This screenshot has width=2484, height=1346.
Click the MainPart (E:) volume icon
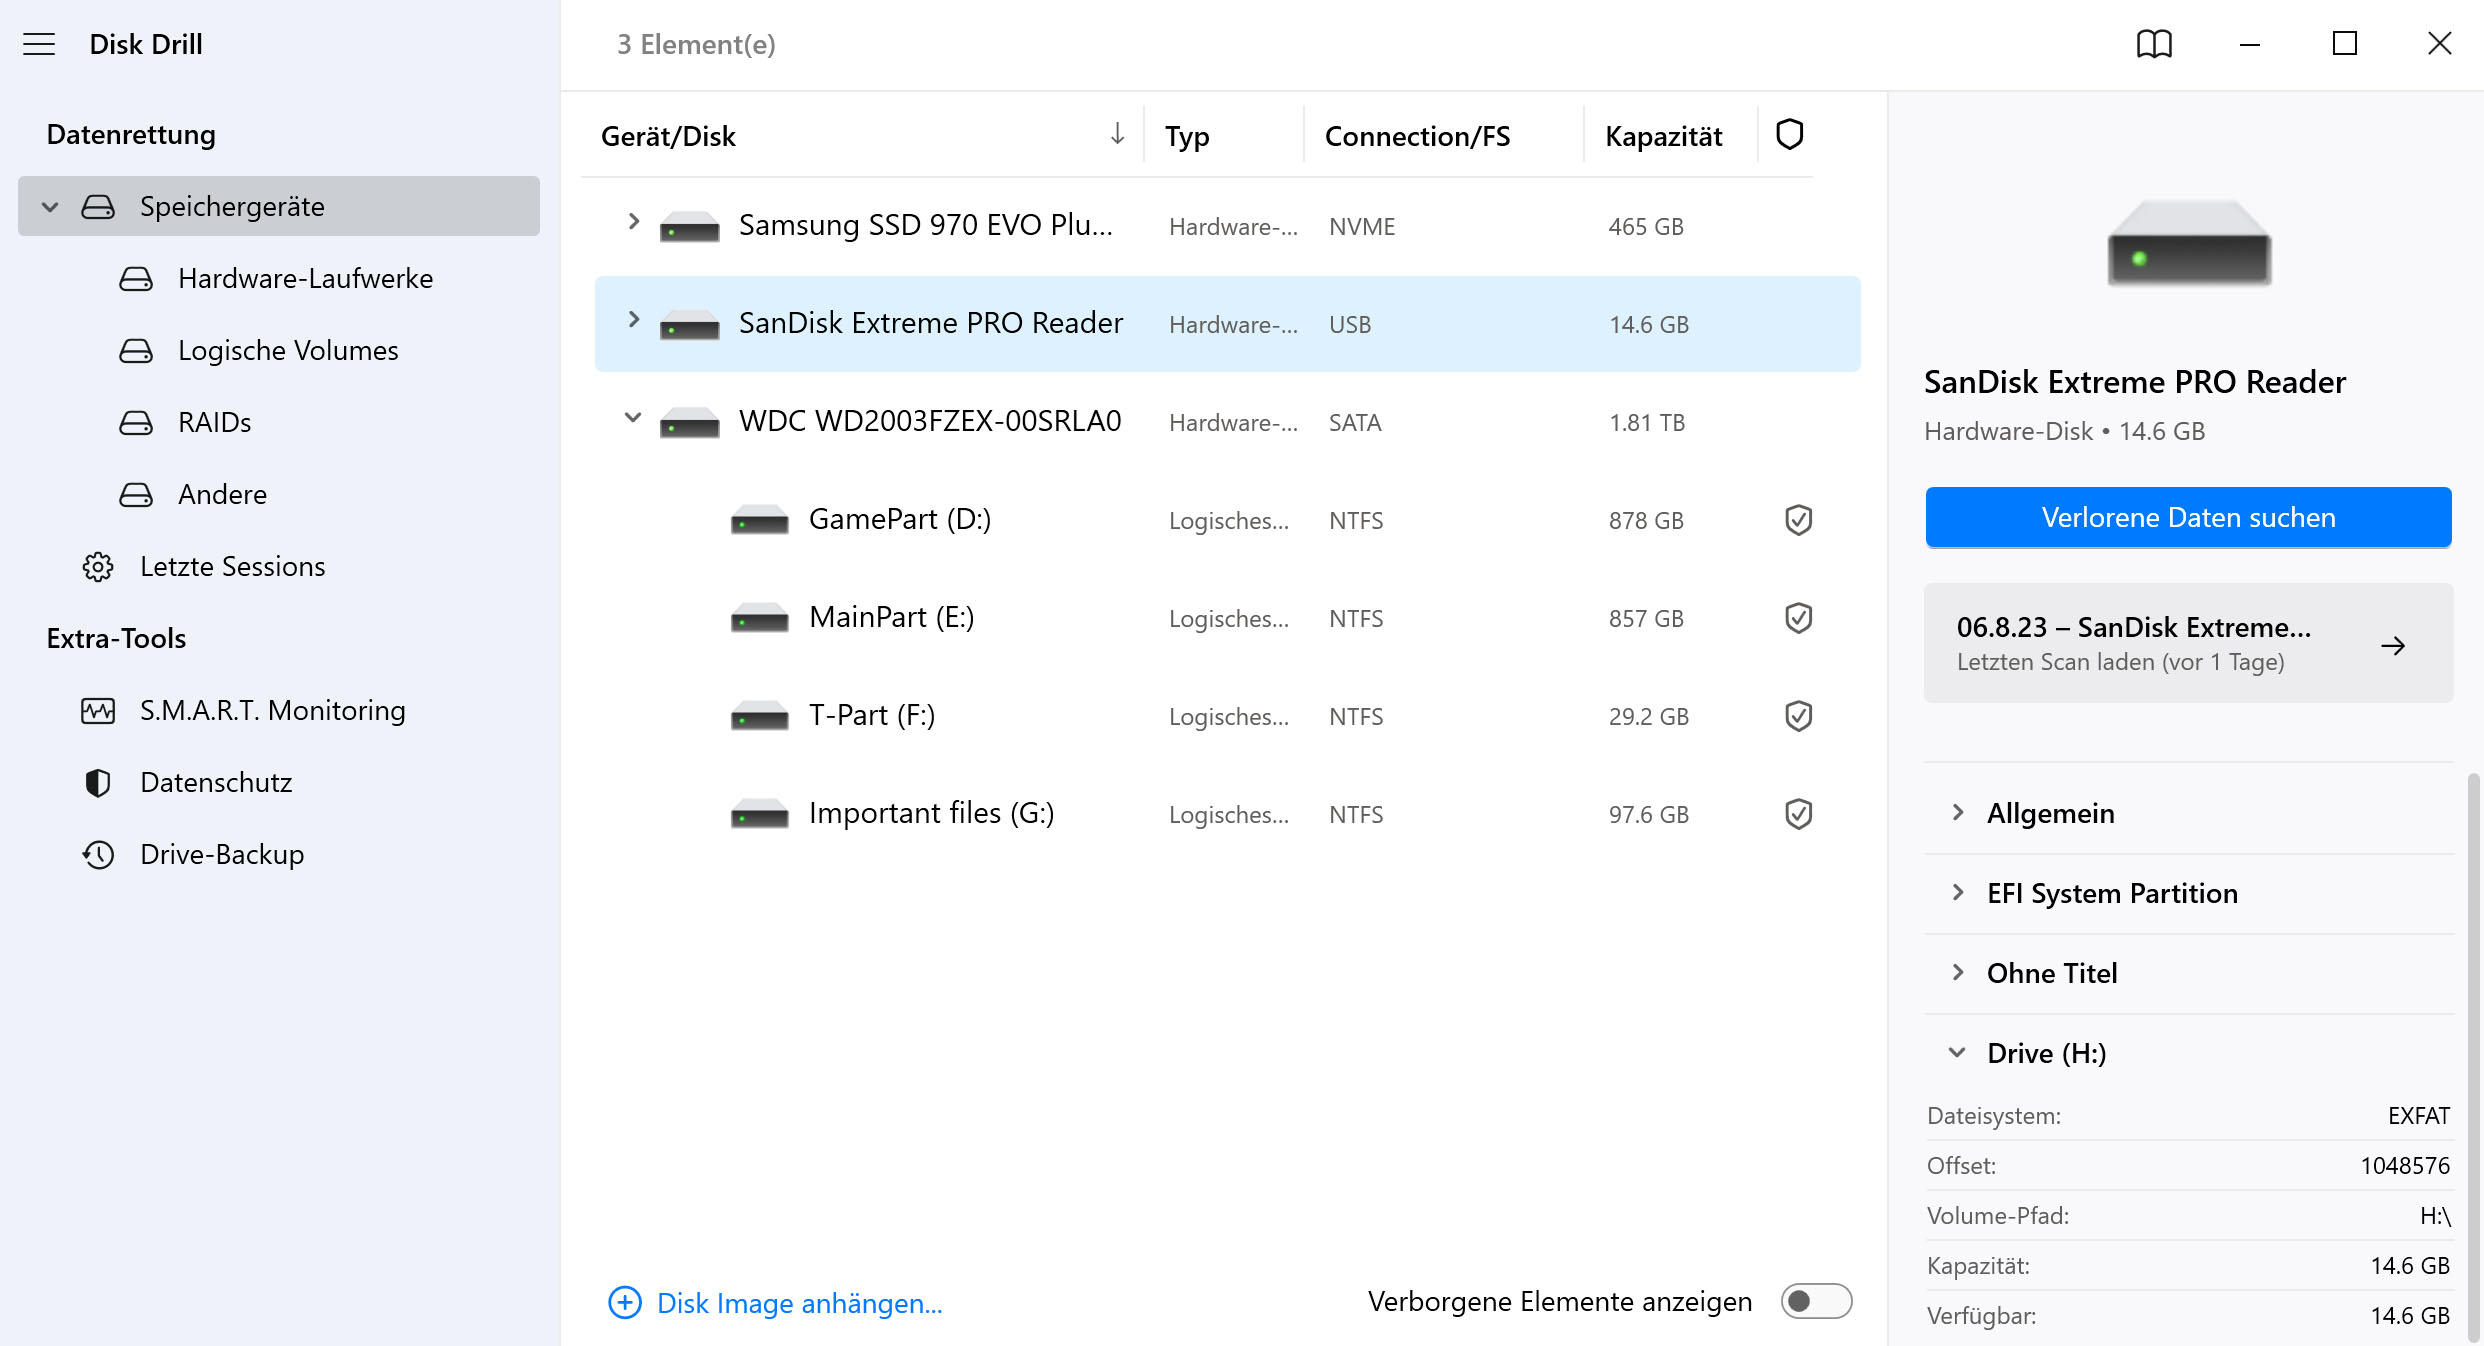(x=759, y=618)
